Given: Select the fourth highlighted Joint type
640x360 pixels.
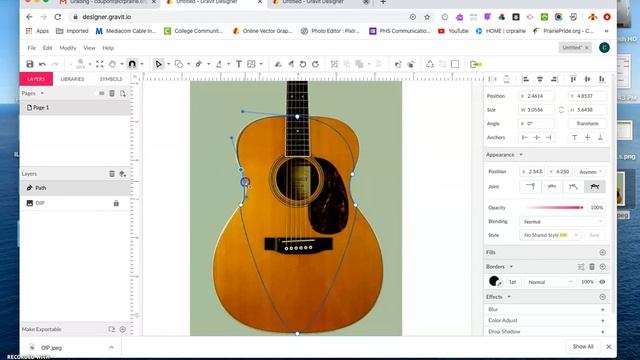Looking at the screenshot, I should click(x=595, y=187).
